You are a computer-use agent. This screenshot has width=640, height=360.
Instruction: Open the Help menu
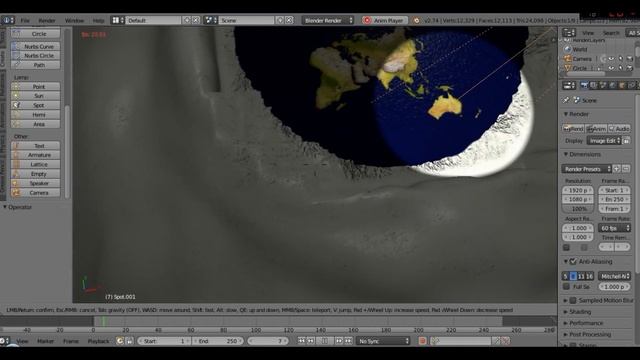[98, 20]
